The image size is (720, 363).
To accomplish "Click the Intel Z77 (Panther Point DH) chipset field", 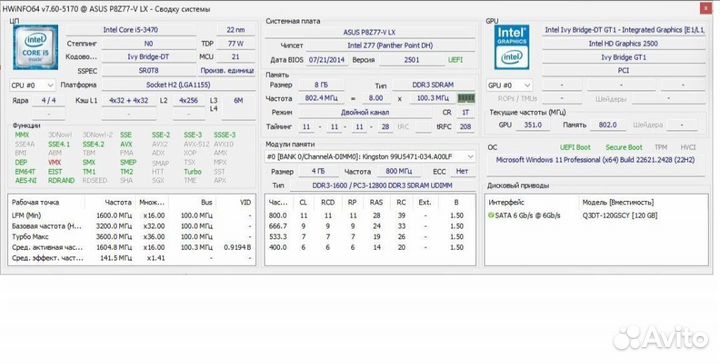I will pyautogui.click(x=390, y=45).
